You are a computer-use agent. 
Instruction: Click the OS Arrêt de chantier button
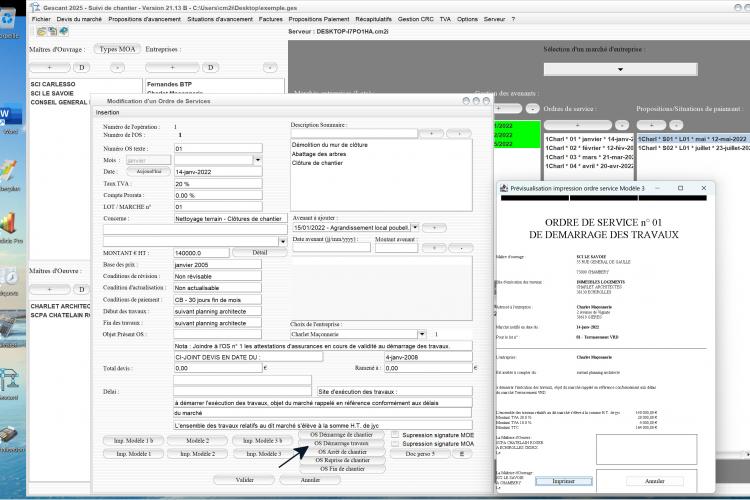pos(342,452)
